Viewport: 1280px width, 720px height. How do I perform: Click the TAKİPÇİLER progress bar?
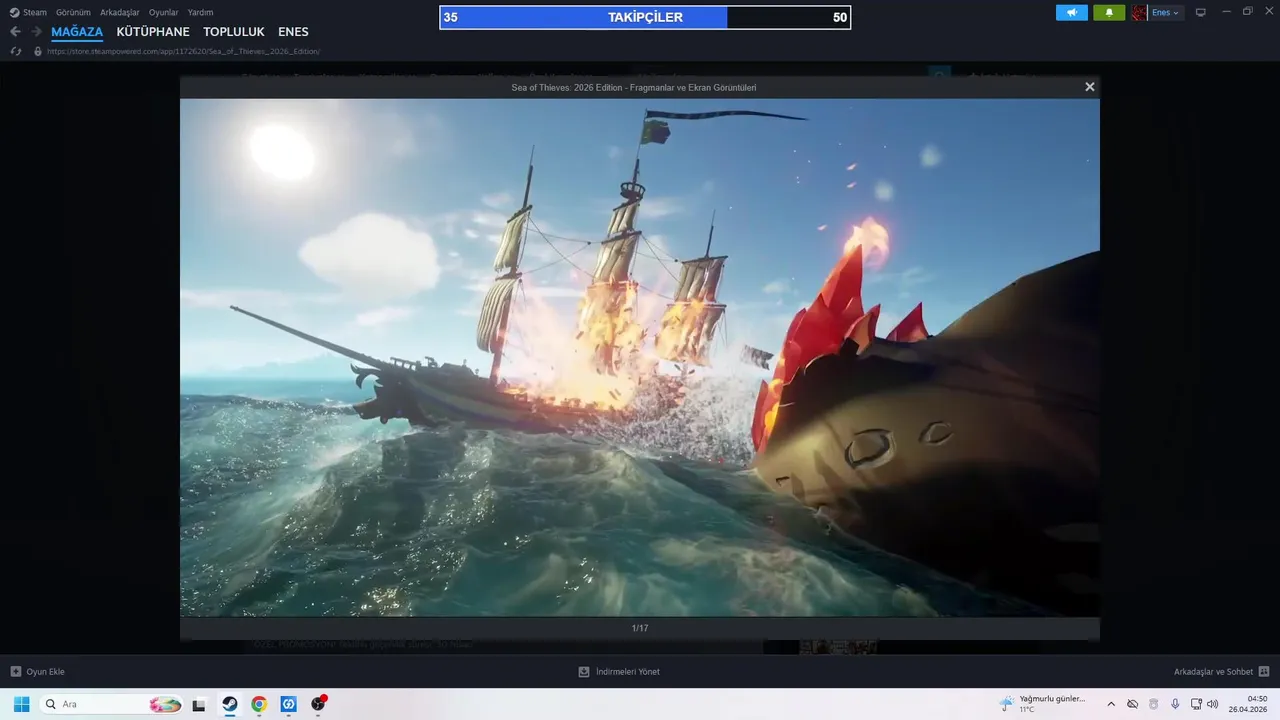[645, 17]
